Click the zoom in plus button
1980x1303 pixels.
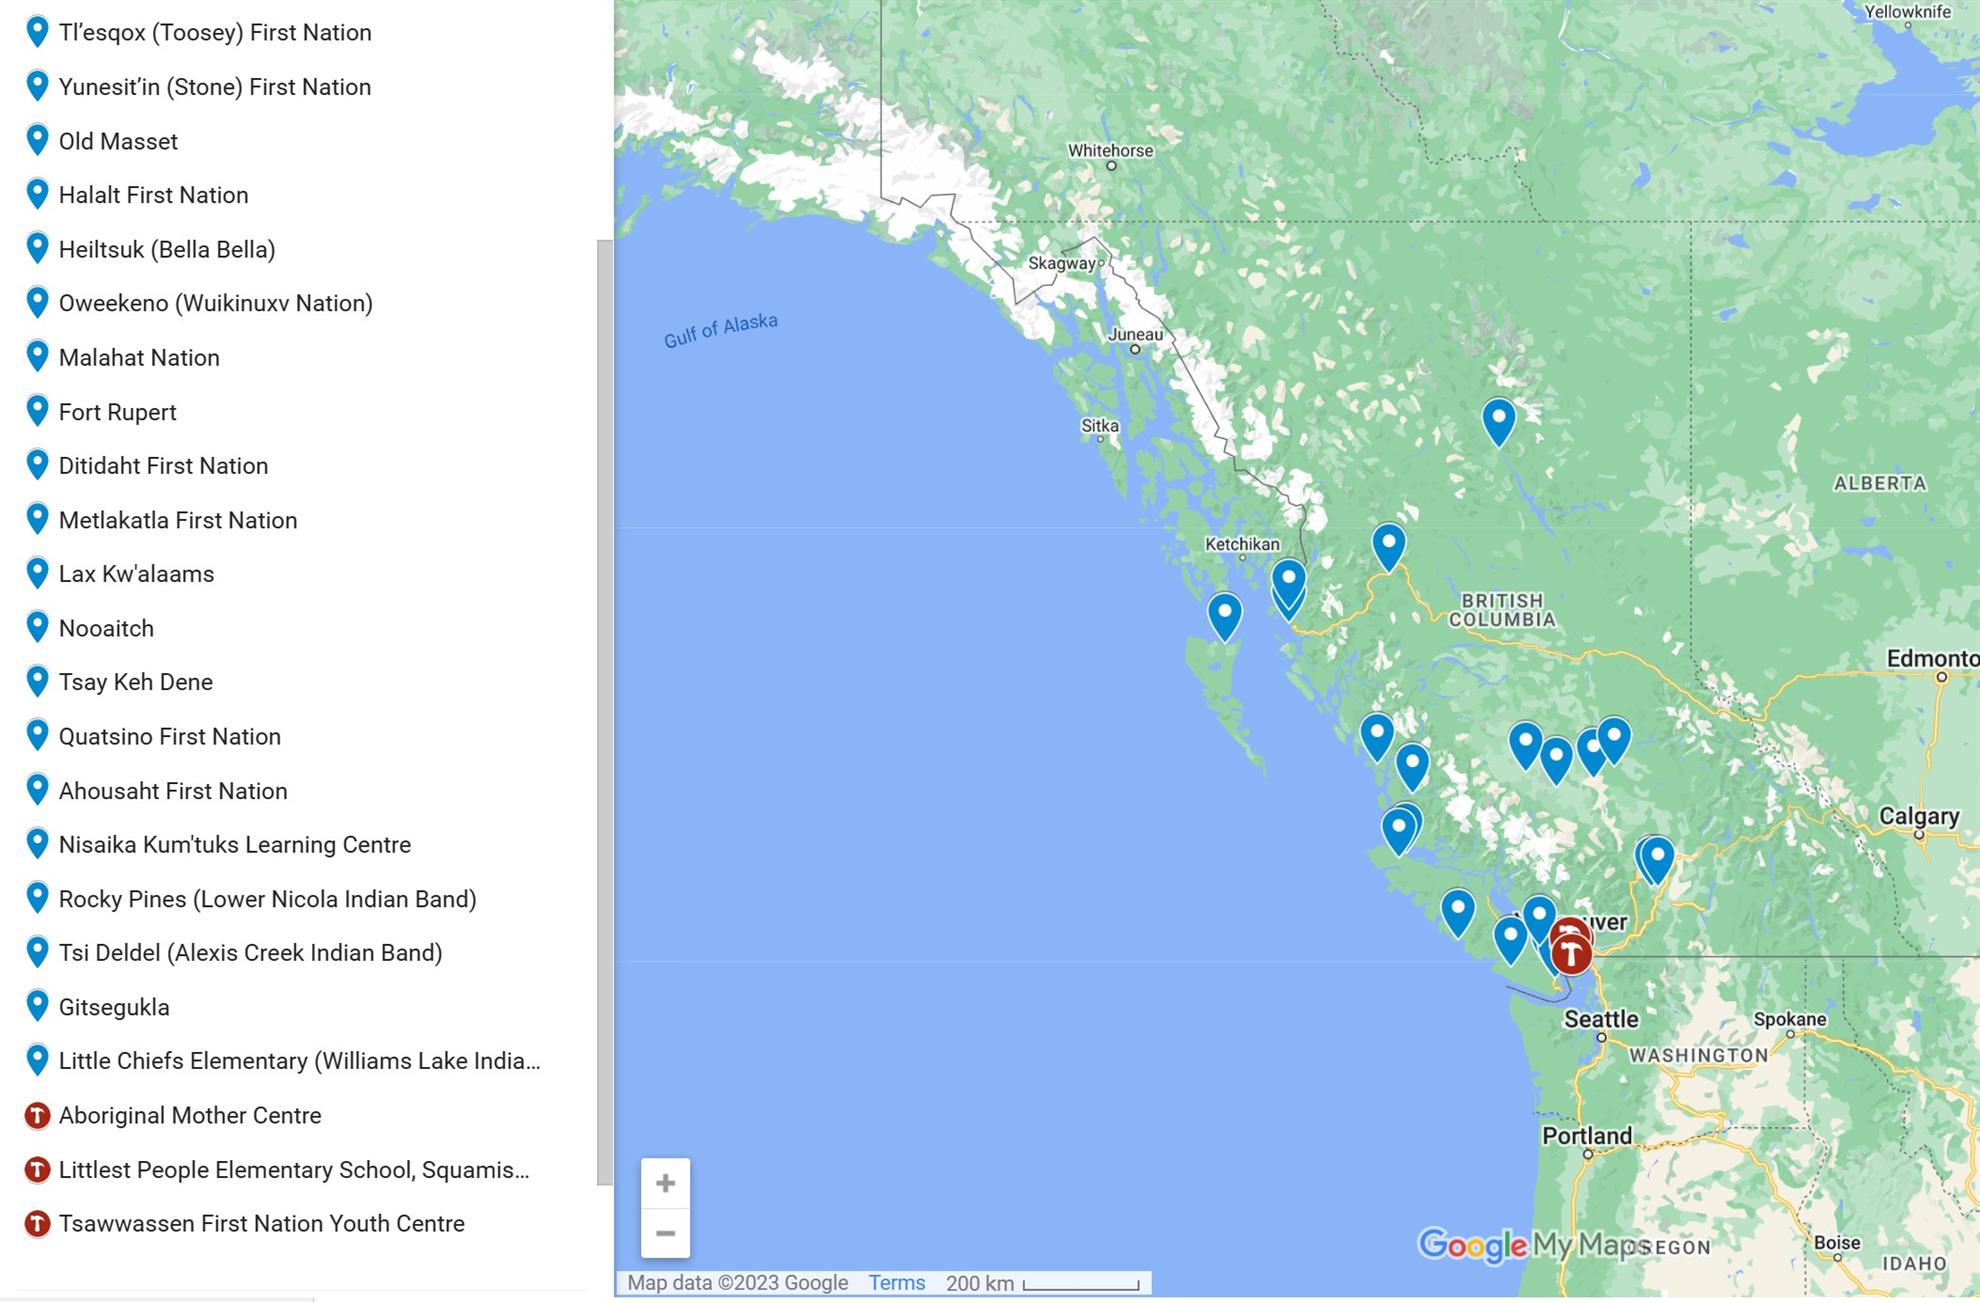click(x=665, y=1183)
